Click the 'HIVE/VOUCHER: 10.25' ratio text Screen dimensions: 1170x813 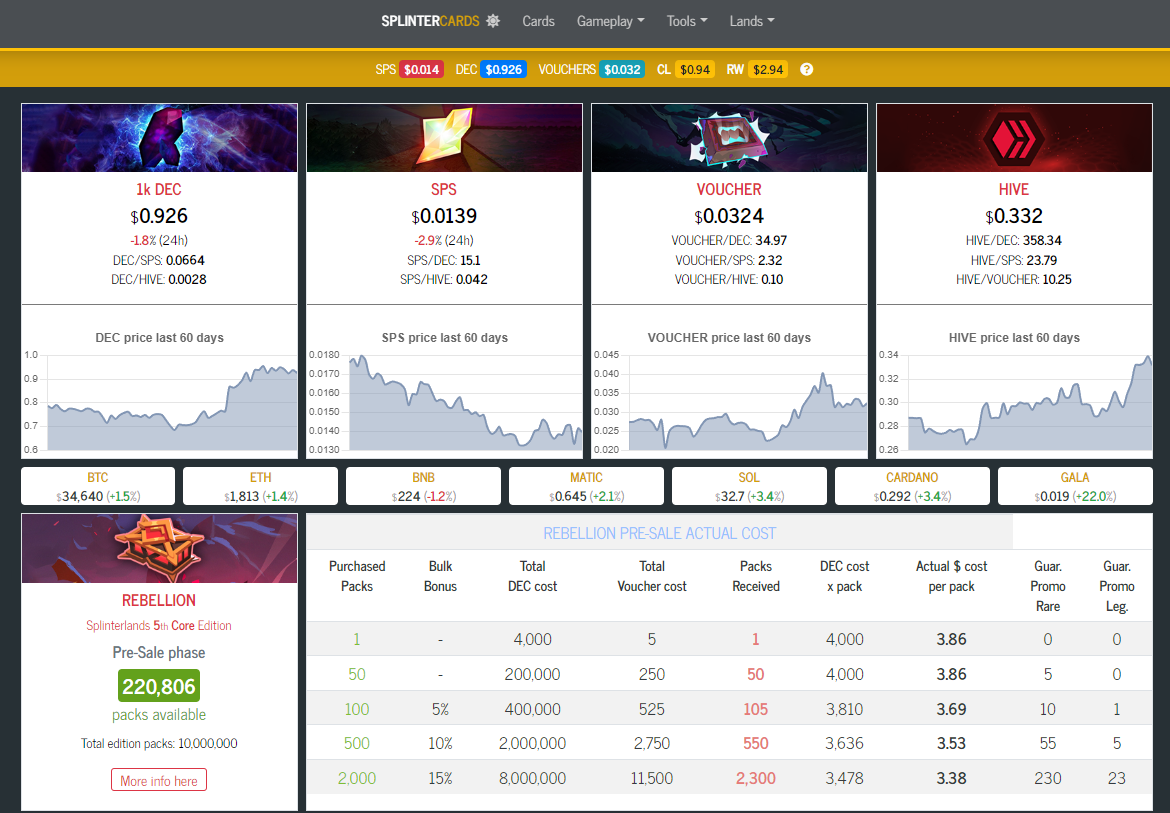click(x=1014, y=280)
